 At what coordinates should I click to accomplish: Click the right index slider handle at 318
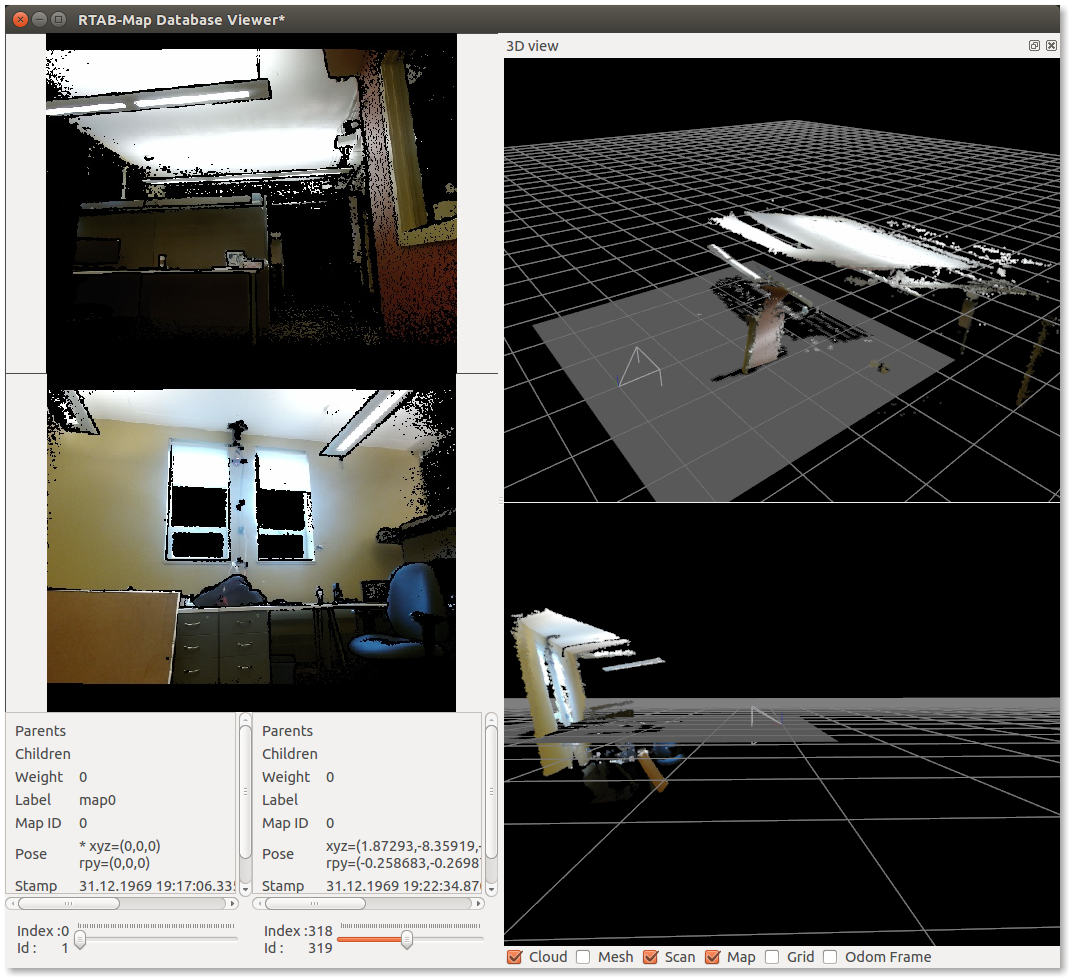[x=406, y=940]
